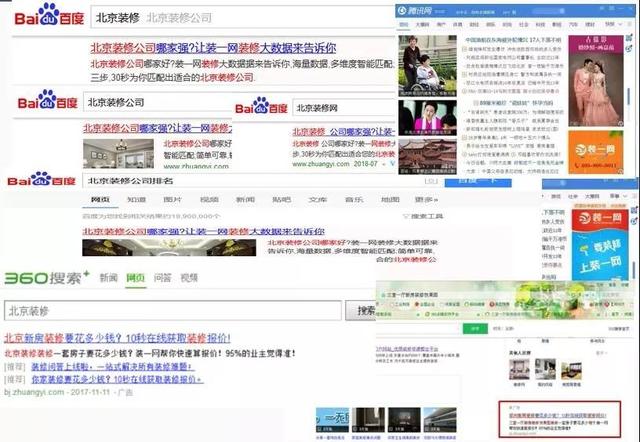This screenshot has height=442, width=640.
Task: Expand the 更多» menu in Baidu tabs
Action: click(x=427, y=200)
